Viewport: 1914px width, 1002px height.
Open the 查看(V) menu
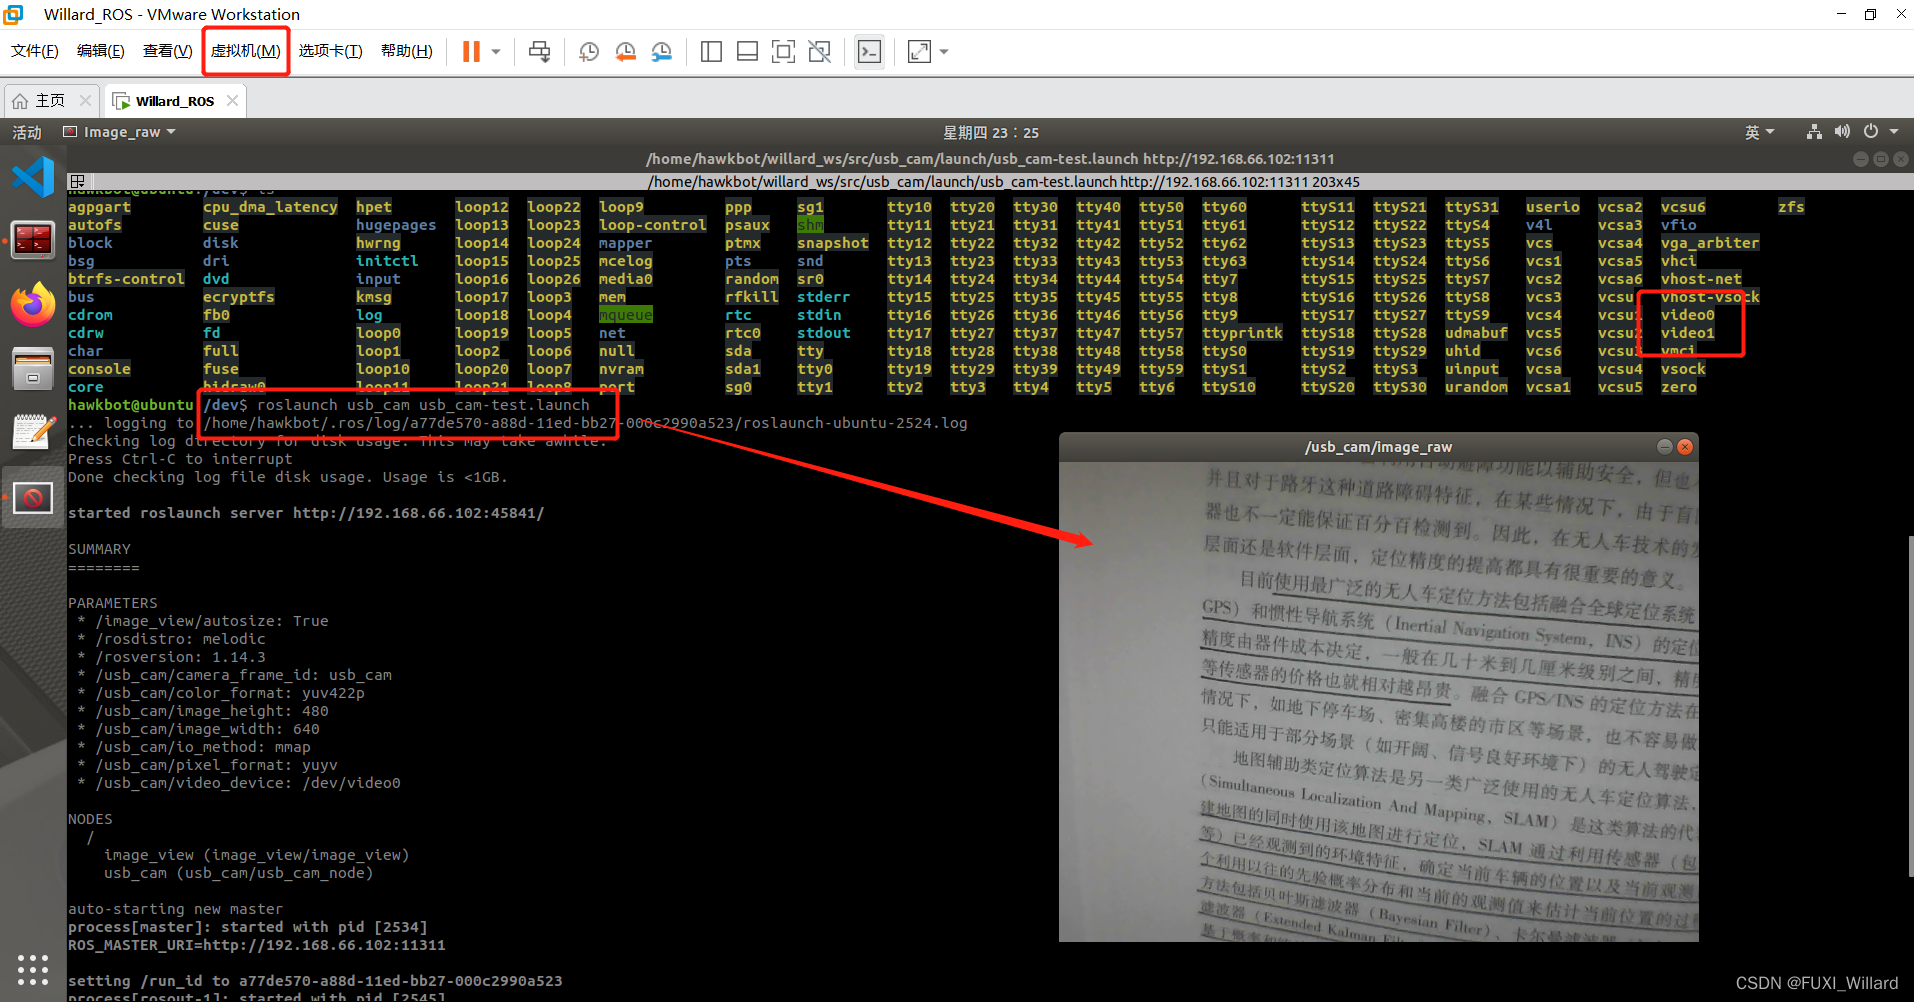click(167, 51)
